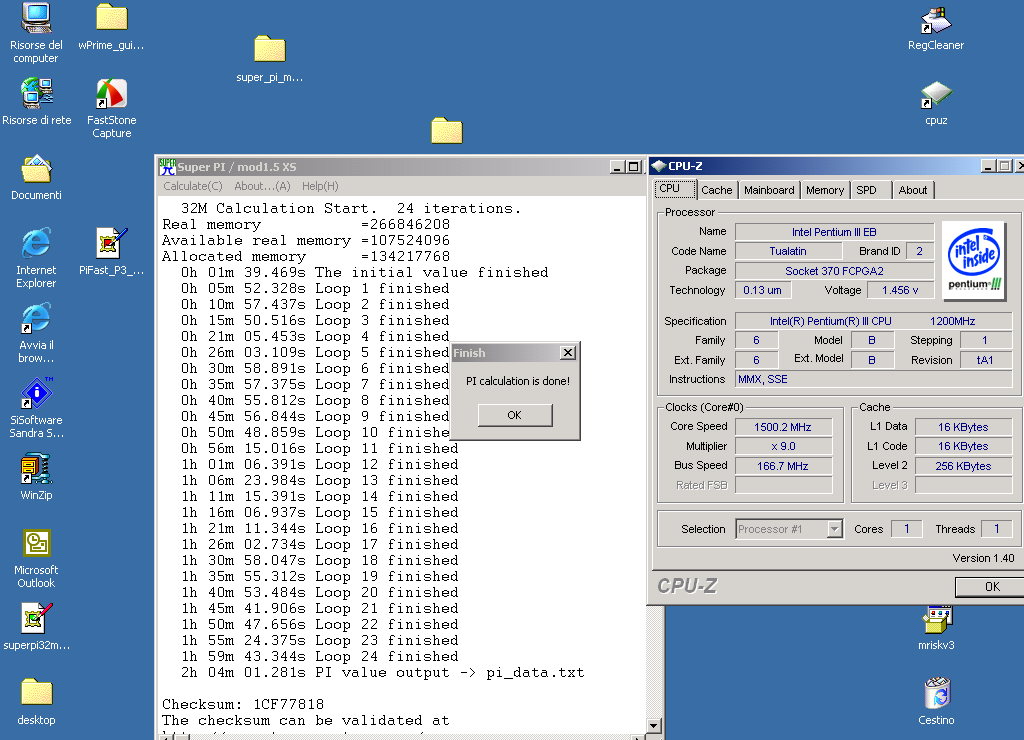Open the Help(H) menu in Super PI
The height and width of the screenshot is (740, 1024).
(320, 186)
